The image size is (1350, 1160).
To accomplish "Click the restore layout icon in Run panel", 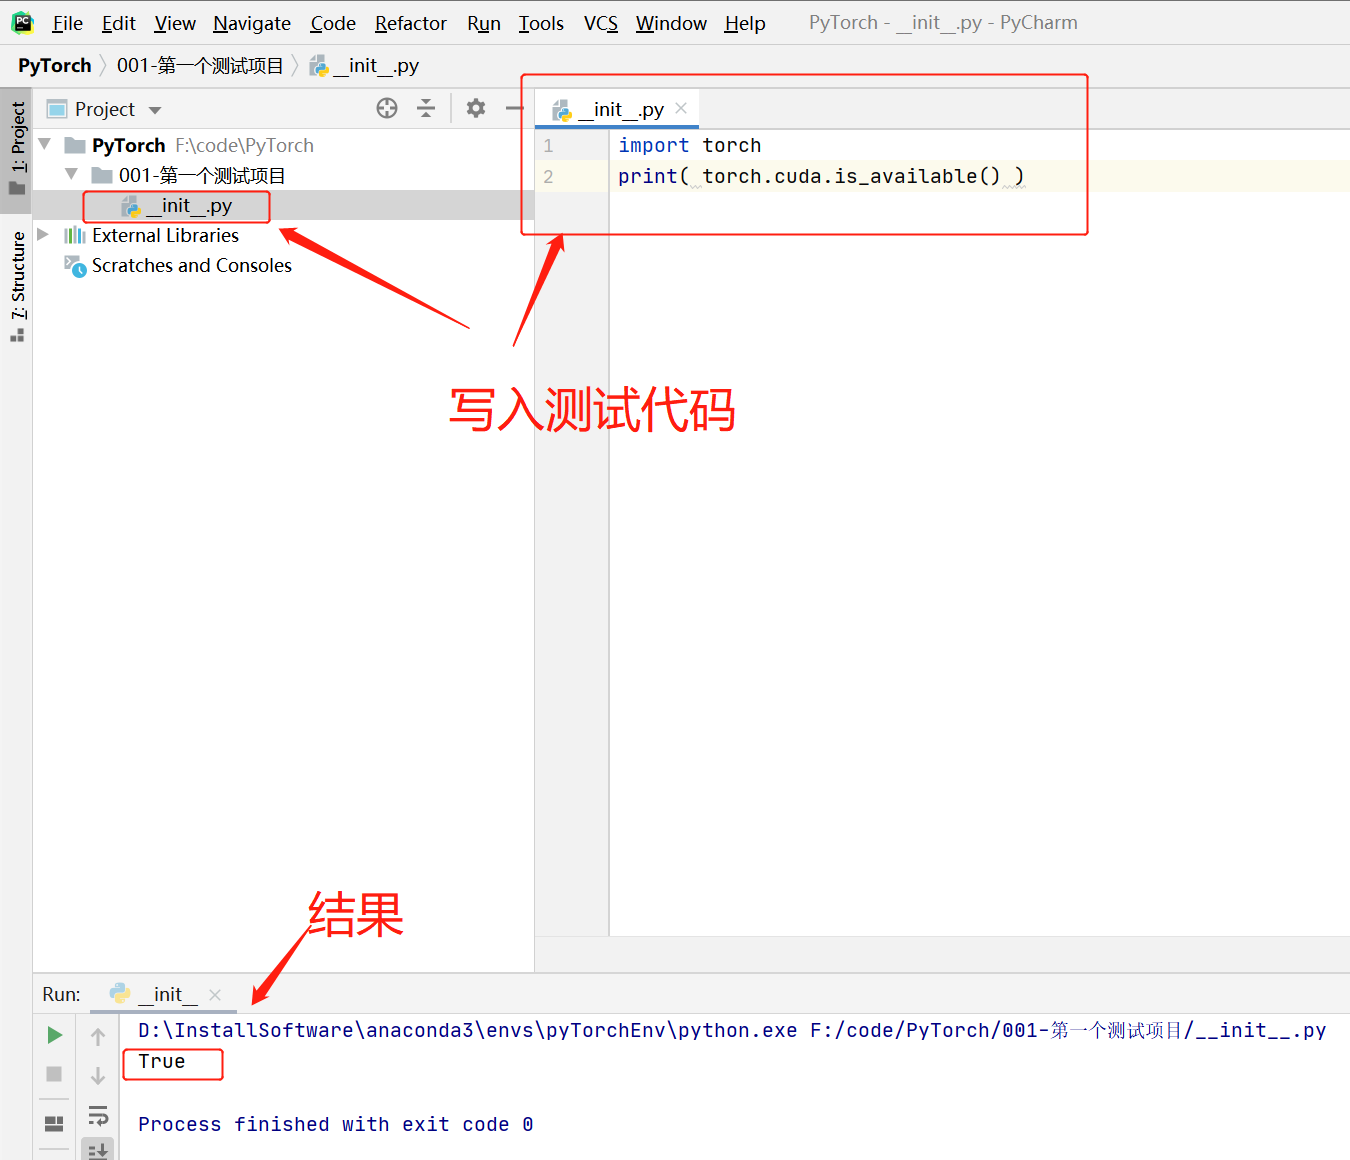I will (54, 1124).
